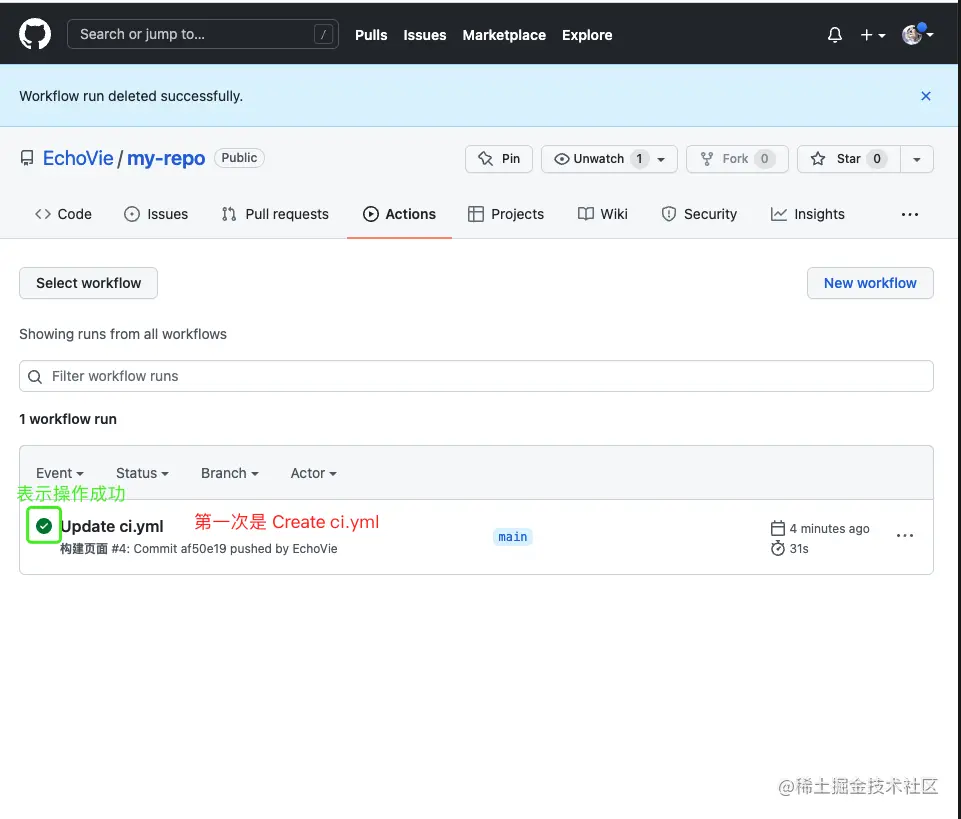Open the GitHub homepage logo
961x819 pixels.
pyautogui.click(x=35, y=34)
